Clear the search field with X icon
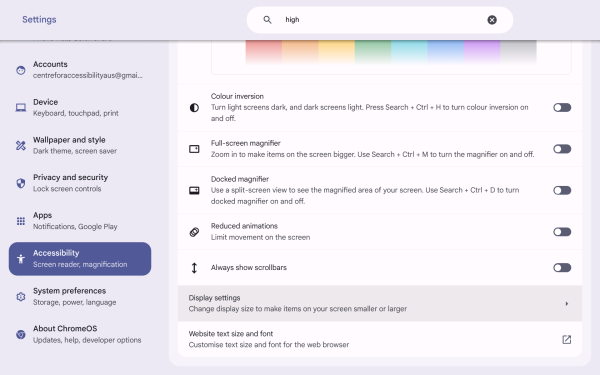Screen dimensions: 600x375 (x=492, y=20)
